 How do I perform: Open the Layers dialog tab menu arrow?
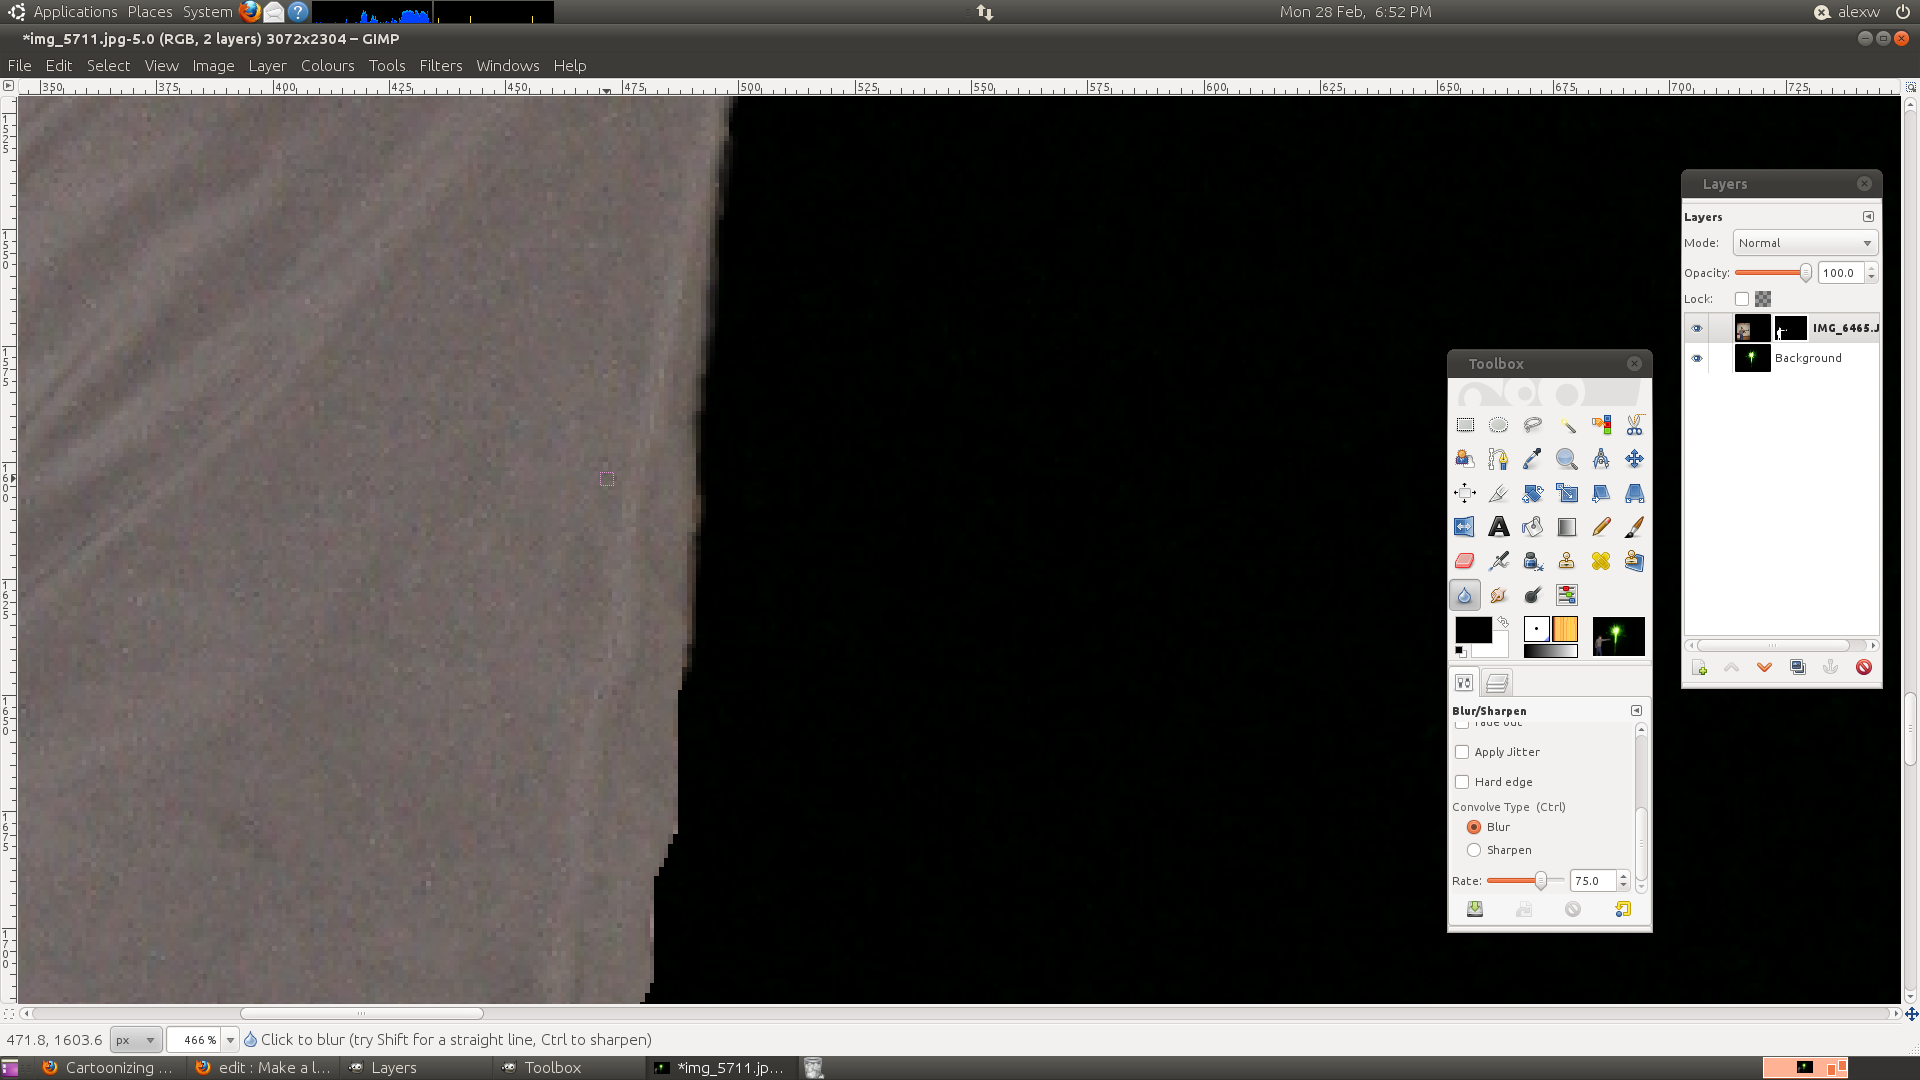click(1868, 217)
